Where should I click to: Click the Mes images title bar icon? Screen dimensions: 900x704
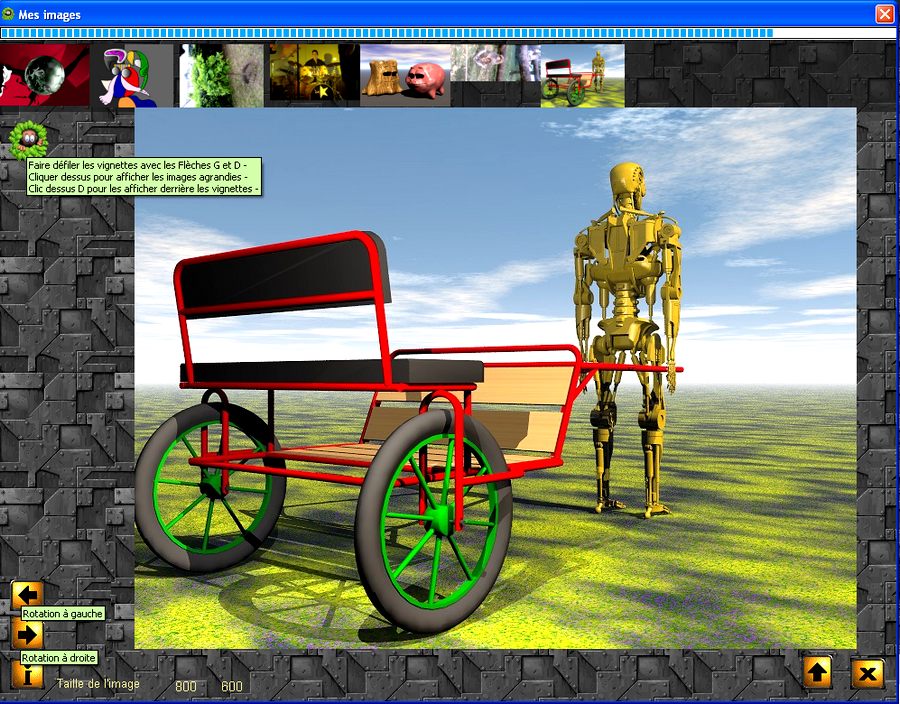pos(8,14)
